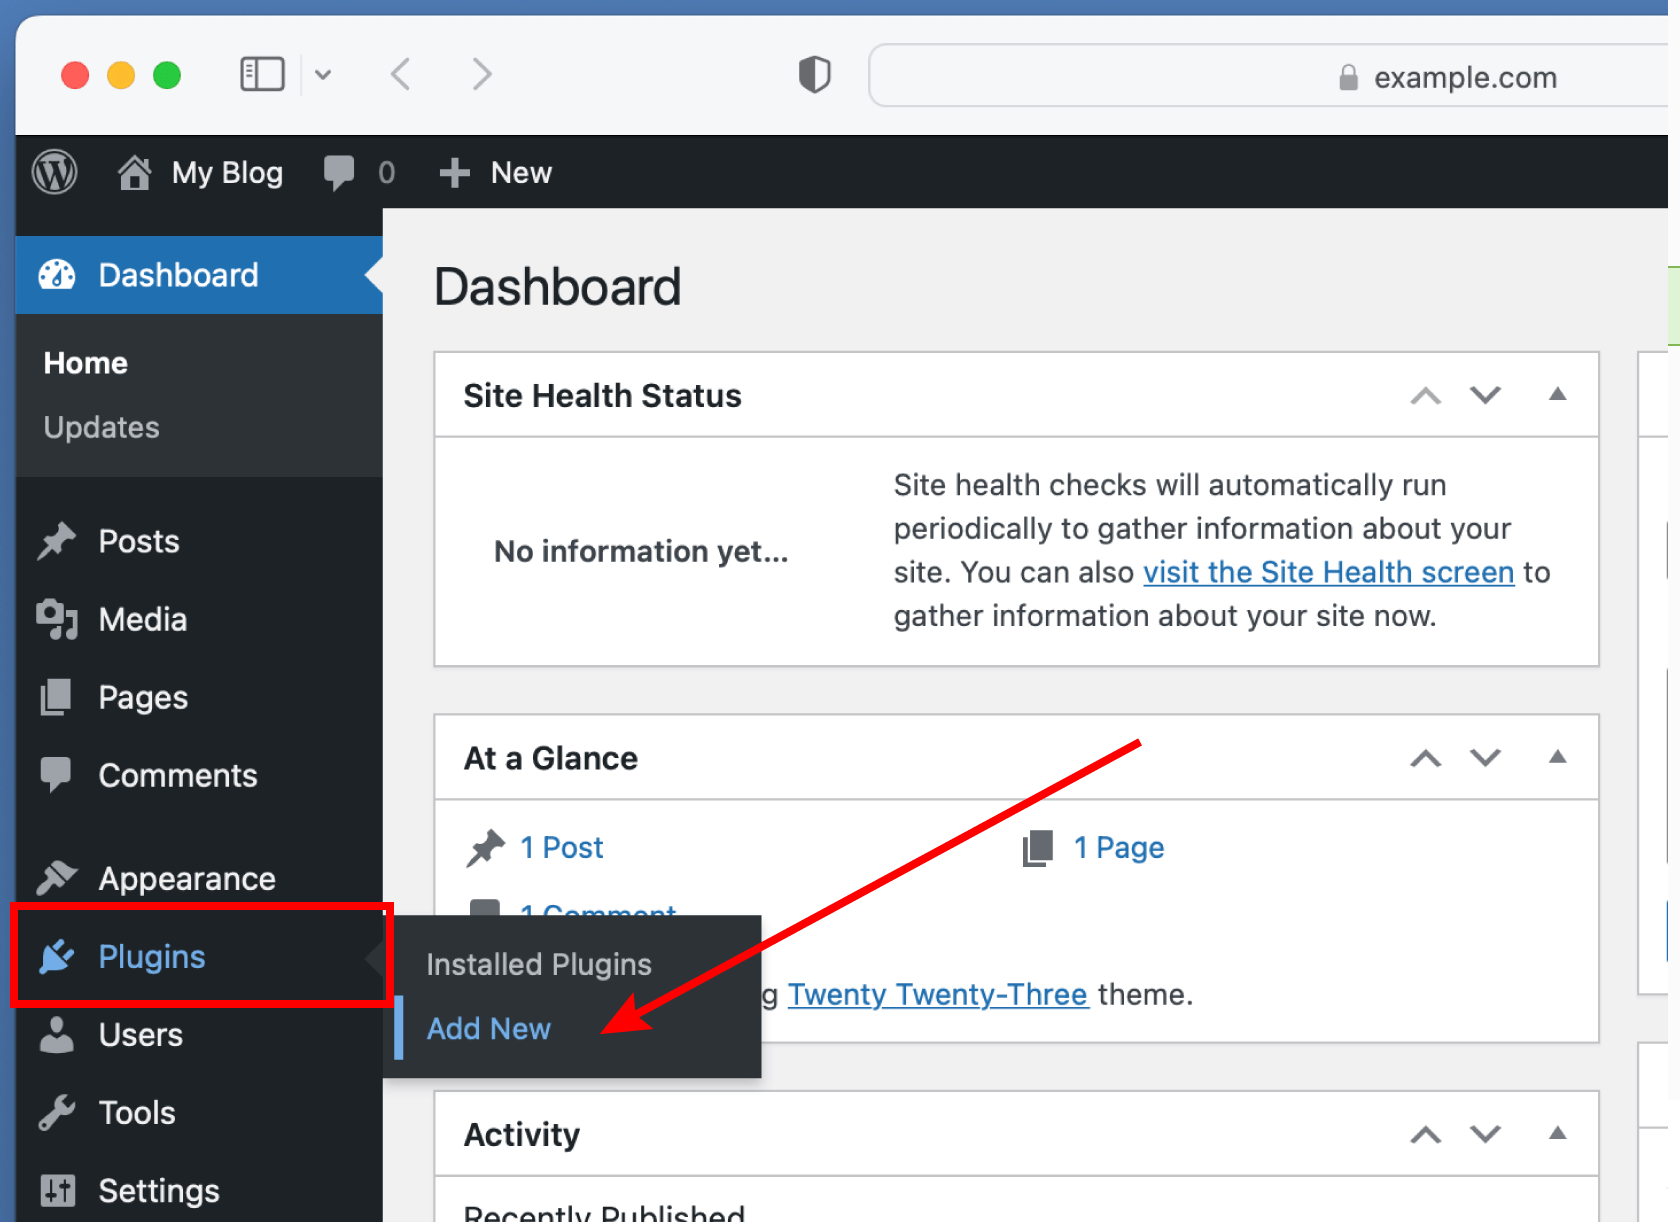Move Site Health Status panel up
Screen dimensions: 1680x1222
coord(1426,395)
